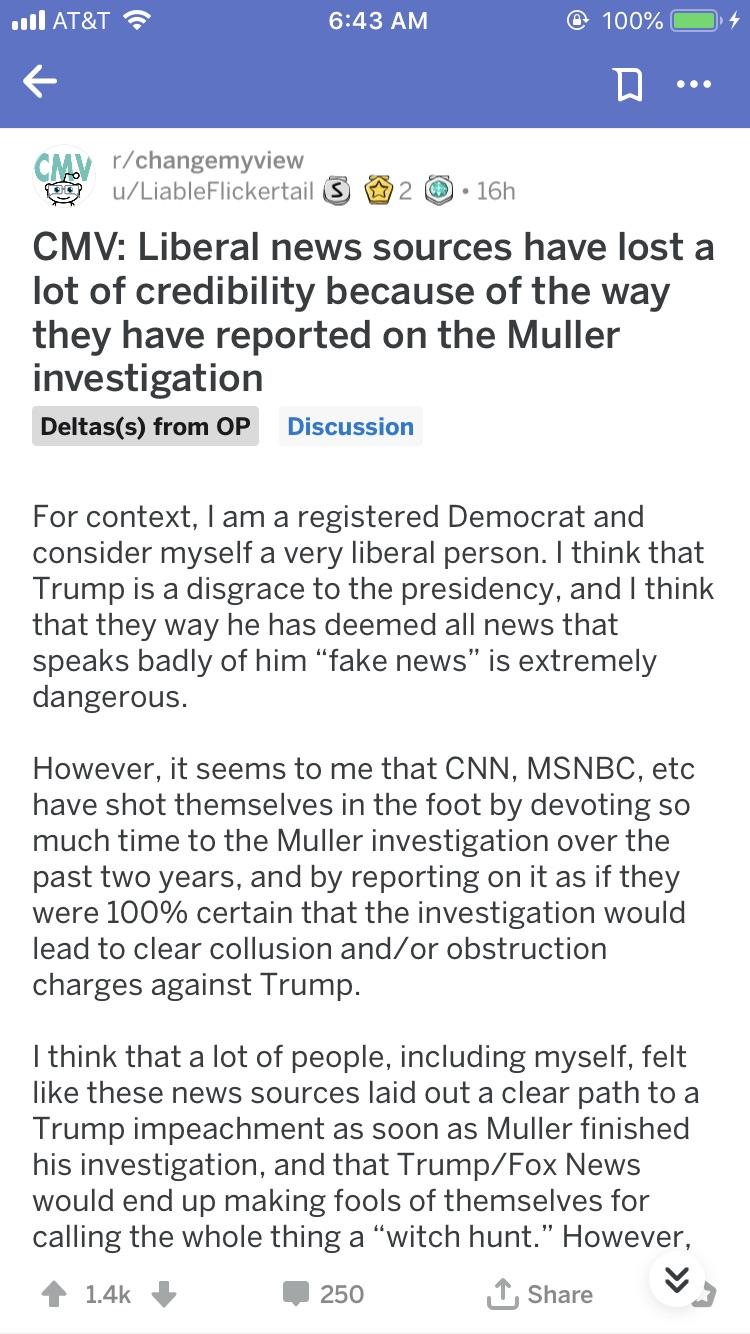
Task: Tap the silver award icon
Action: (x=339, y=189)
